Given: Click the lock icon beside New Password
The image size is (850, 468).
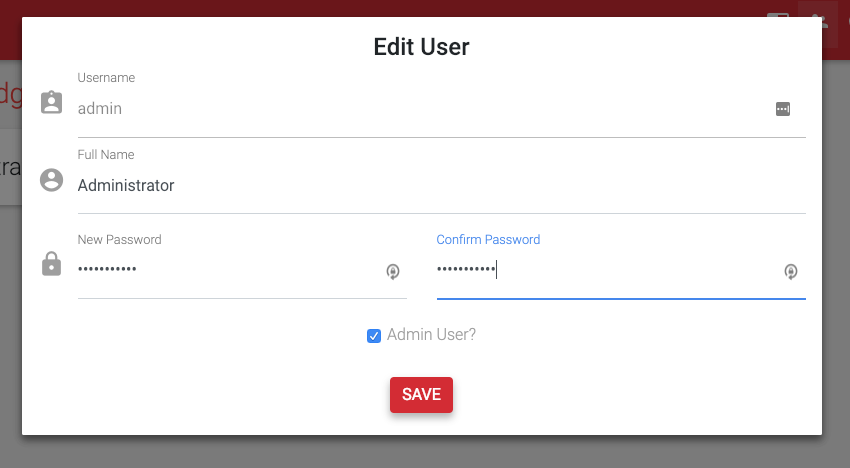Looking at the screenshot, I should (51, 264).
